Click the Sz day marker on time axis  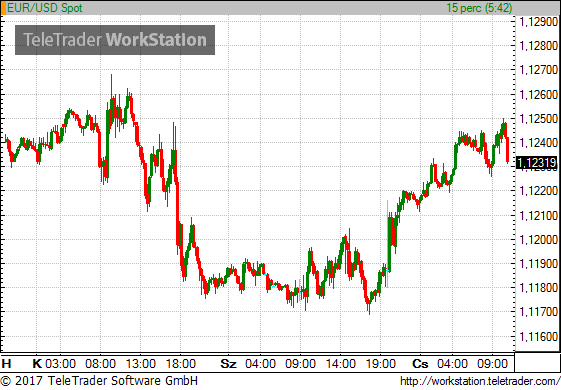[x=228, y=364]
